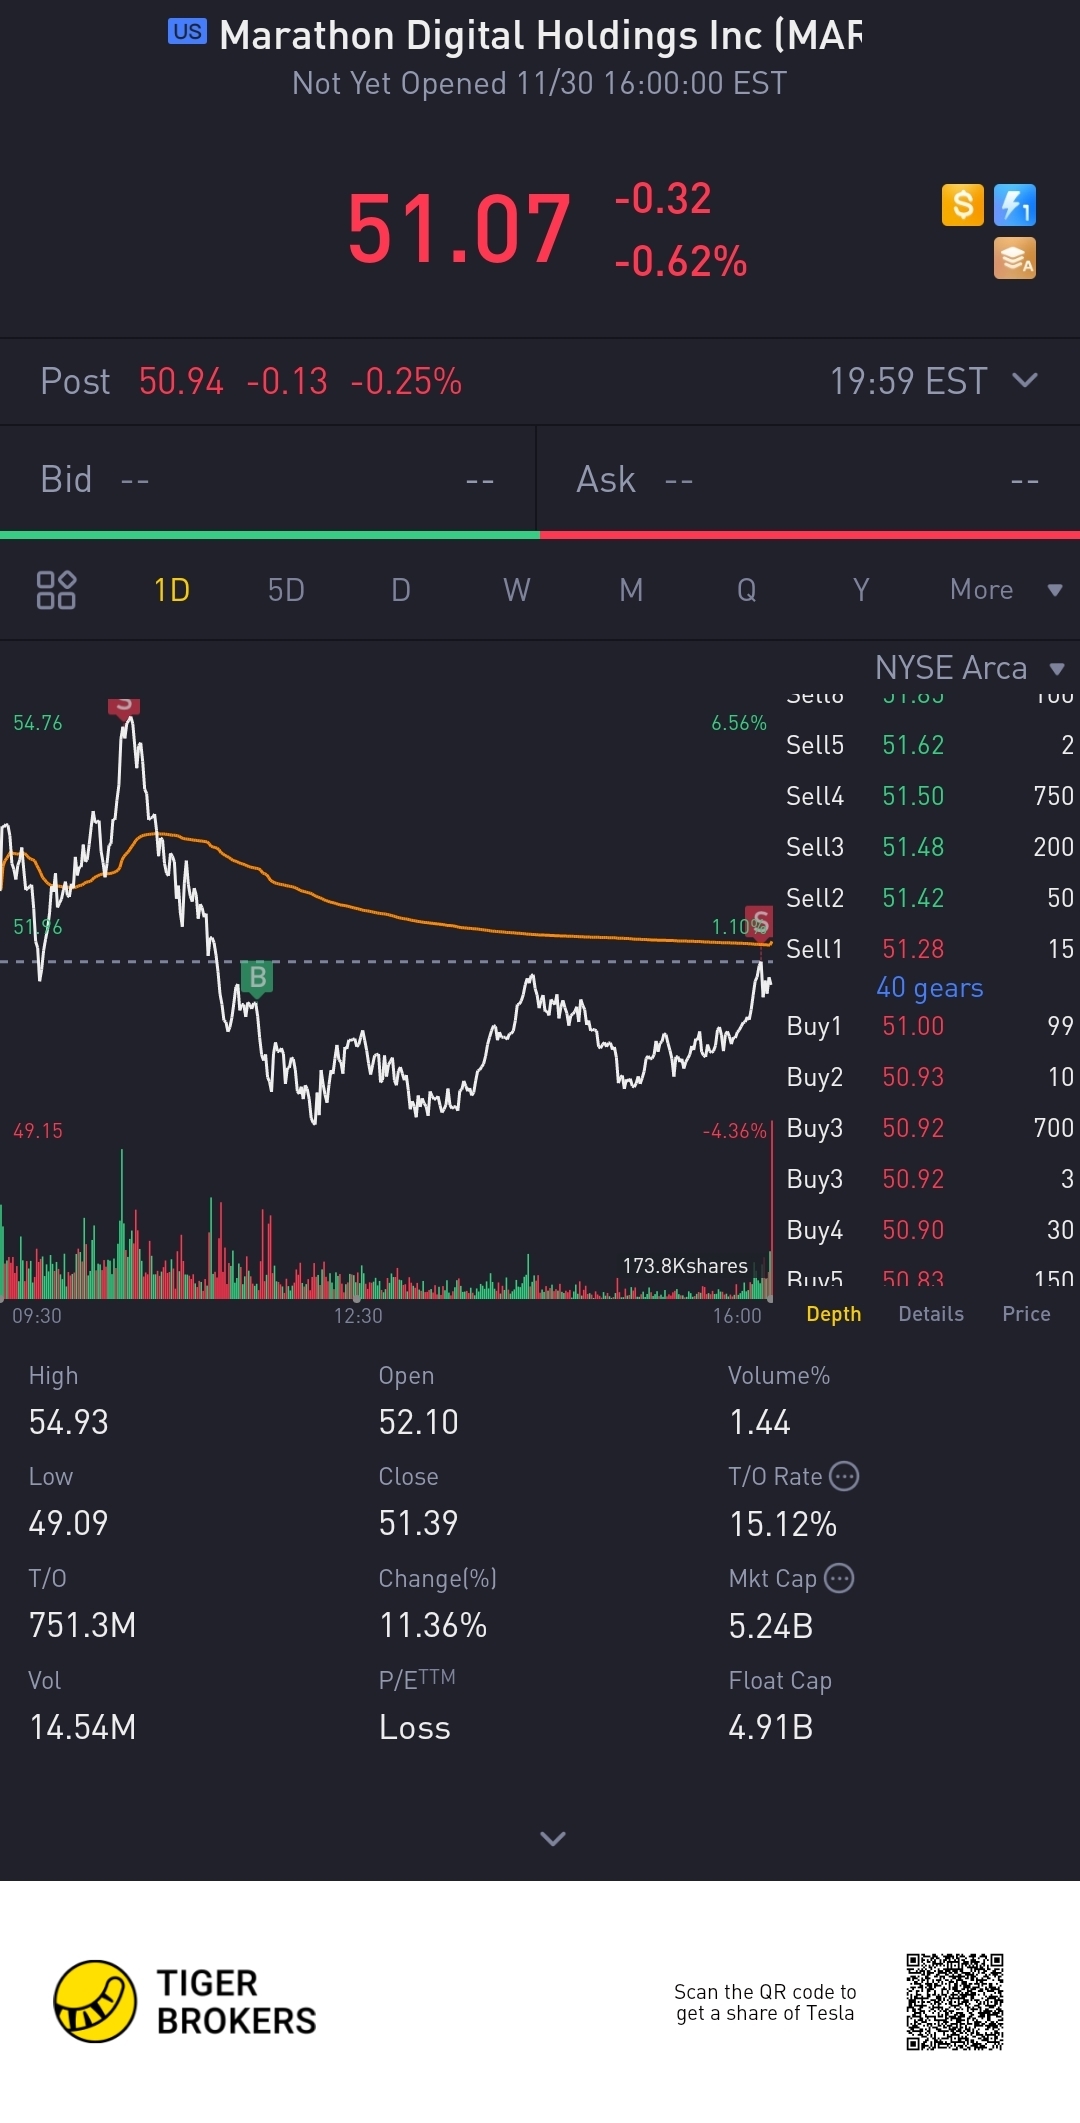The width and height of the screenshot is (1080, 2123).
Task: Open Mkt Cap info icon
Action: point(839,1578)
